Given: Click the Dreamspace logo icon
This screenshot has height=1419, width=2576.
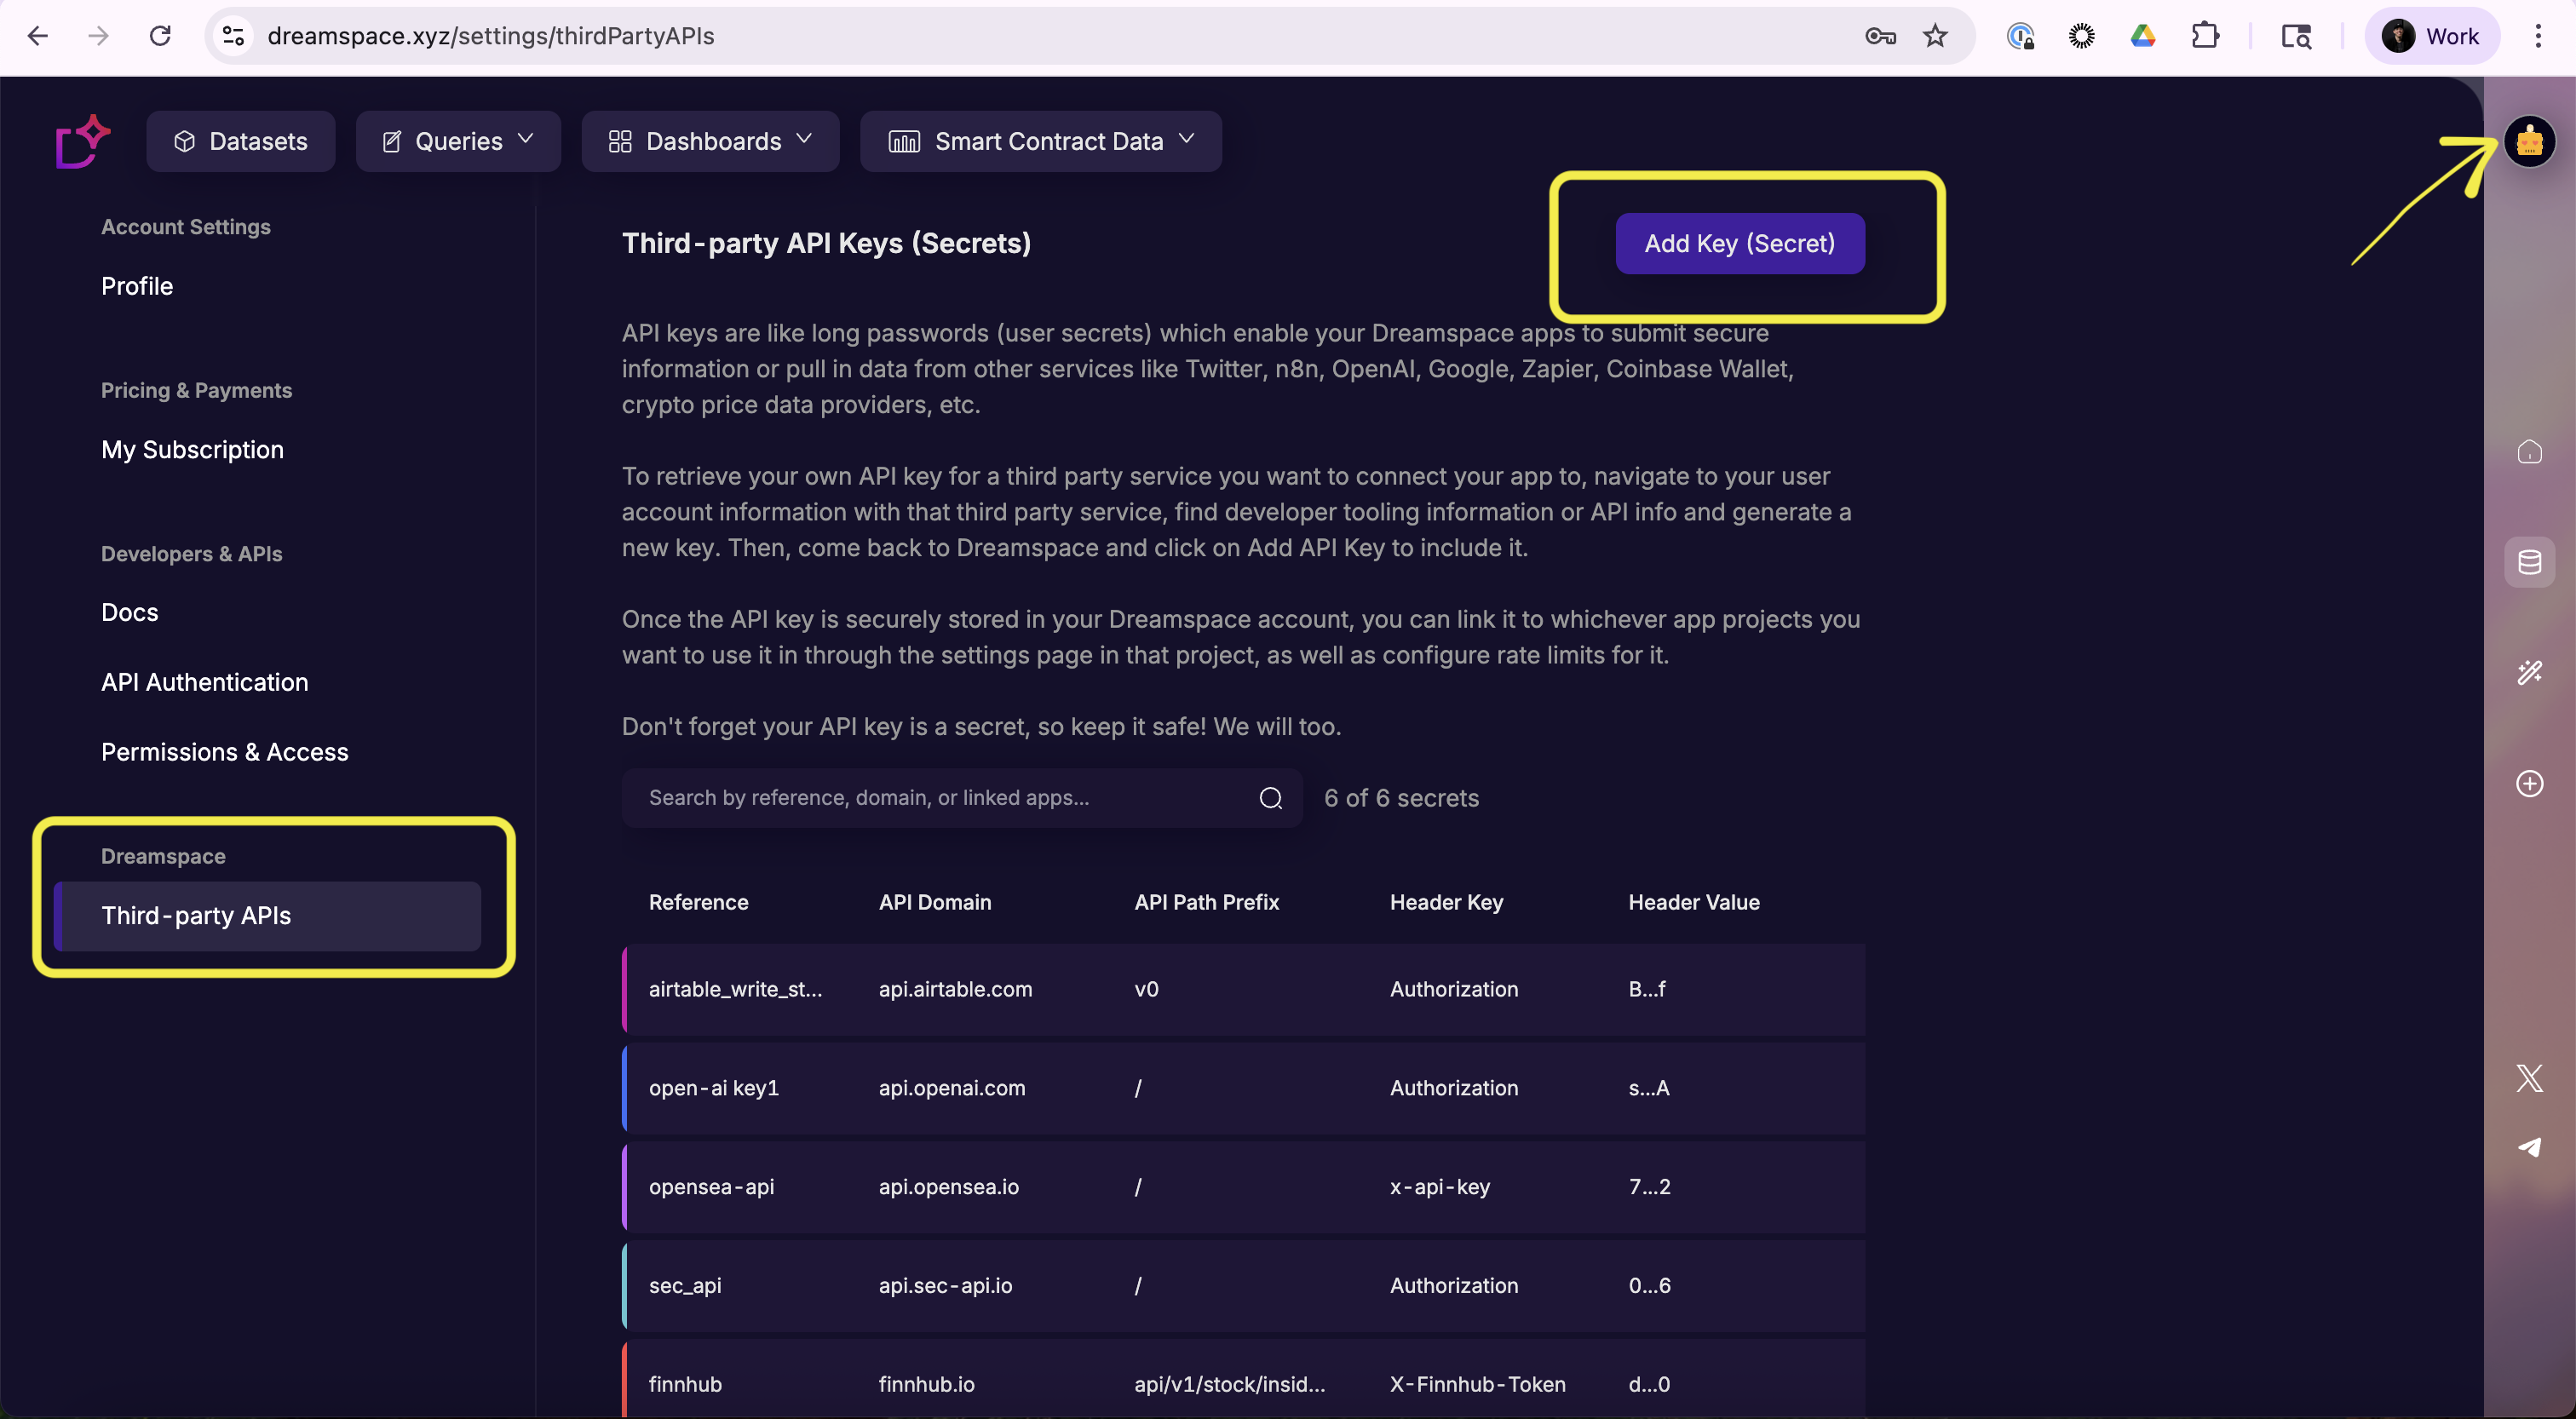Looking at the screenshot, I should tap(82, 141).
